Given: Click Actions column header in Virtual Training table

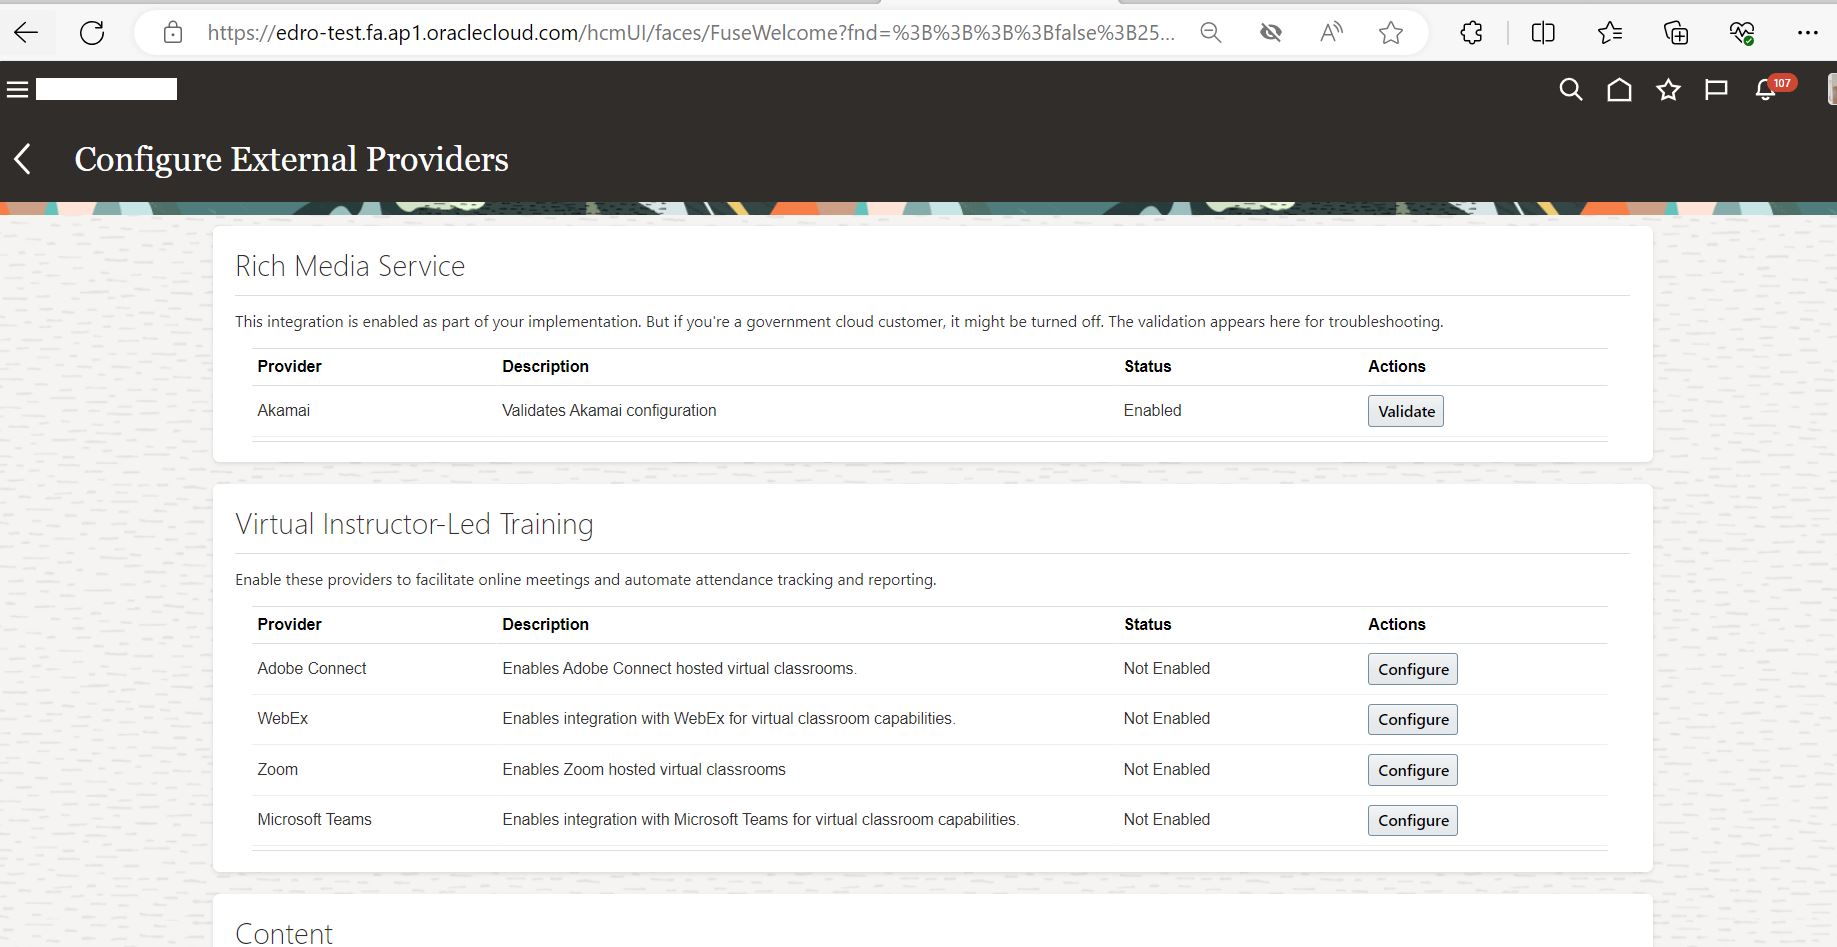Looking at the screenshot, I should (1396, 624).
